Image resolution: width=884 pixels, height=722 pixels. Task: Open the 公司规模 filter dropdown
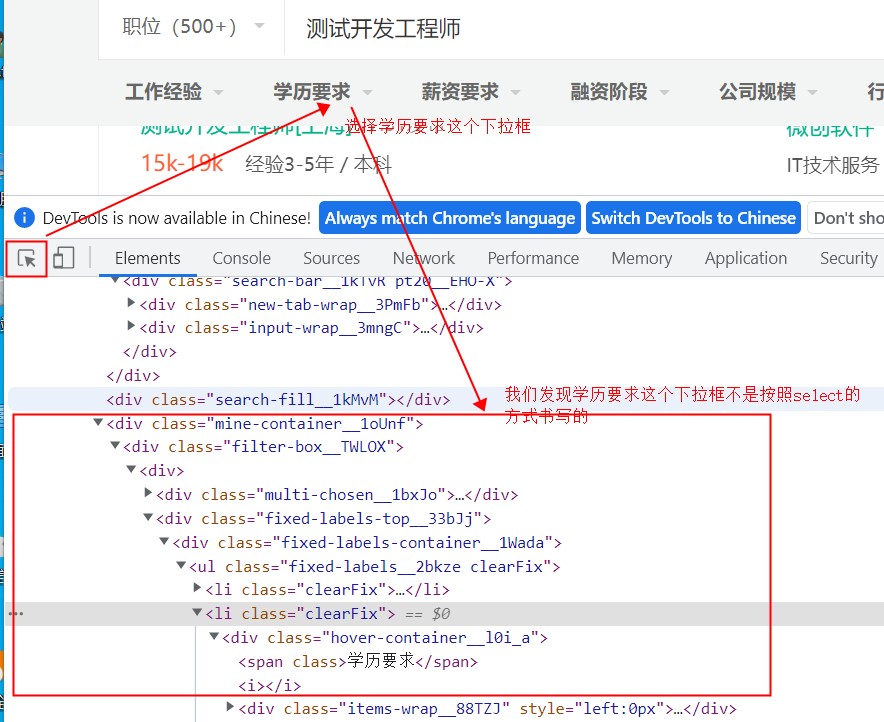768,91
